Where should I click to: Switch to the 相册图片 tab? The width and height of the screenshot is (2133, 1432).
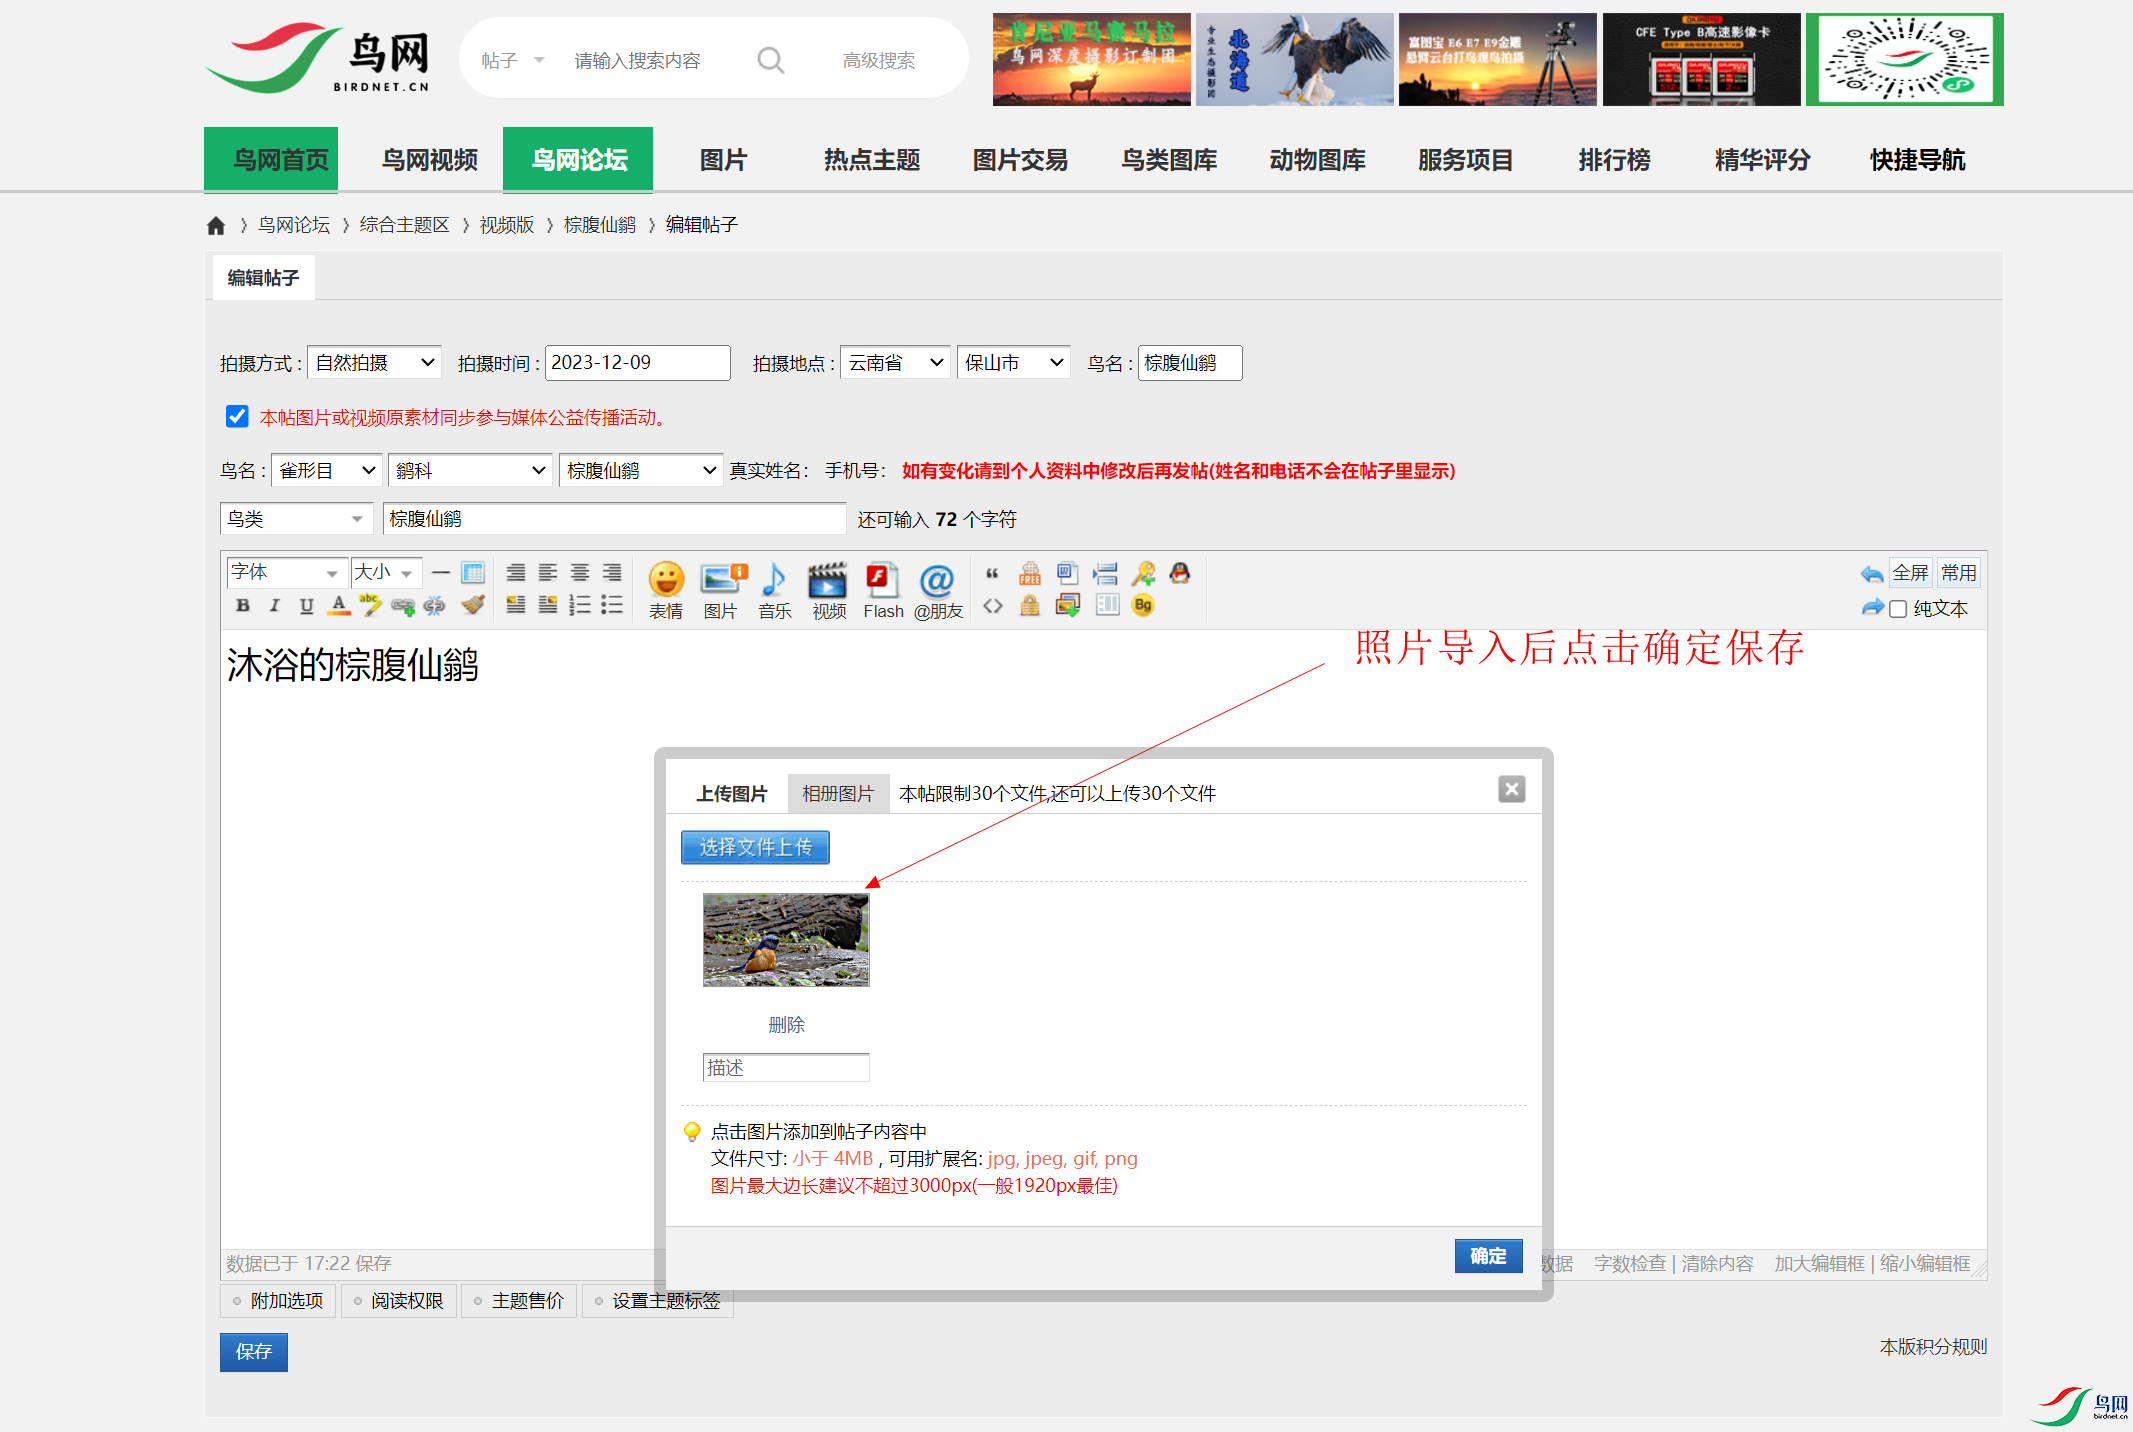tap(837, 794)
